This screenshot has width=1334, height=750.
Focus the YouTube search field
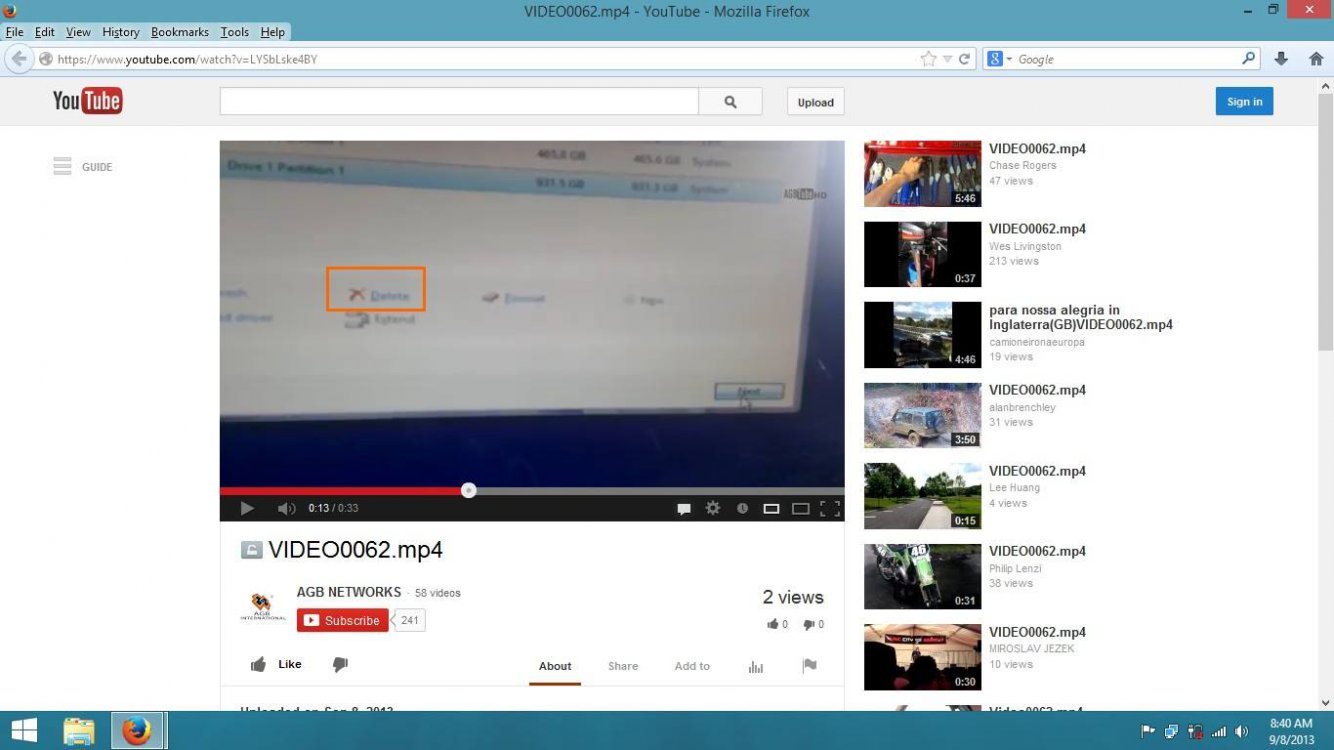(x=459, y=101)
